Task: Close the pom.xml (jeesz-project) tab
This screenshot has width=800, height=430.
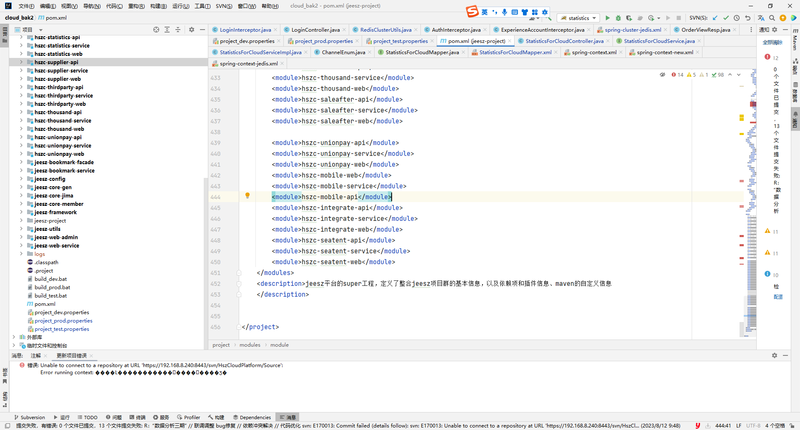Action: pyautogui.click(x=509, y=41)
